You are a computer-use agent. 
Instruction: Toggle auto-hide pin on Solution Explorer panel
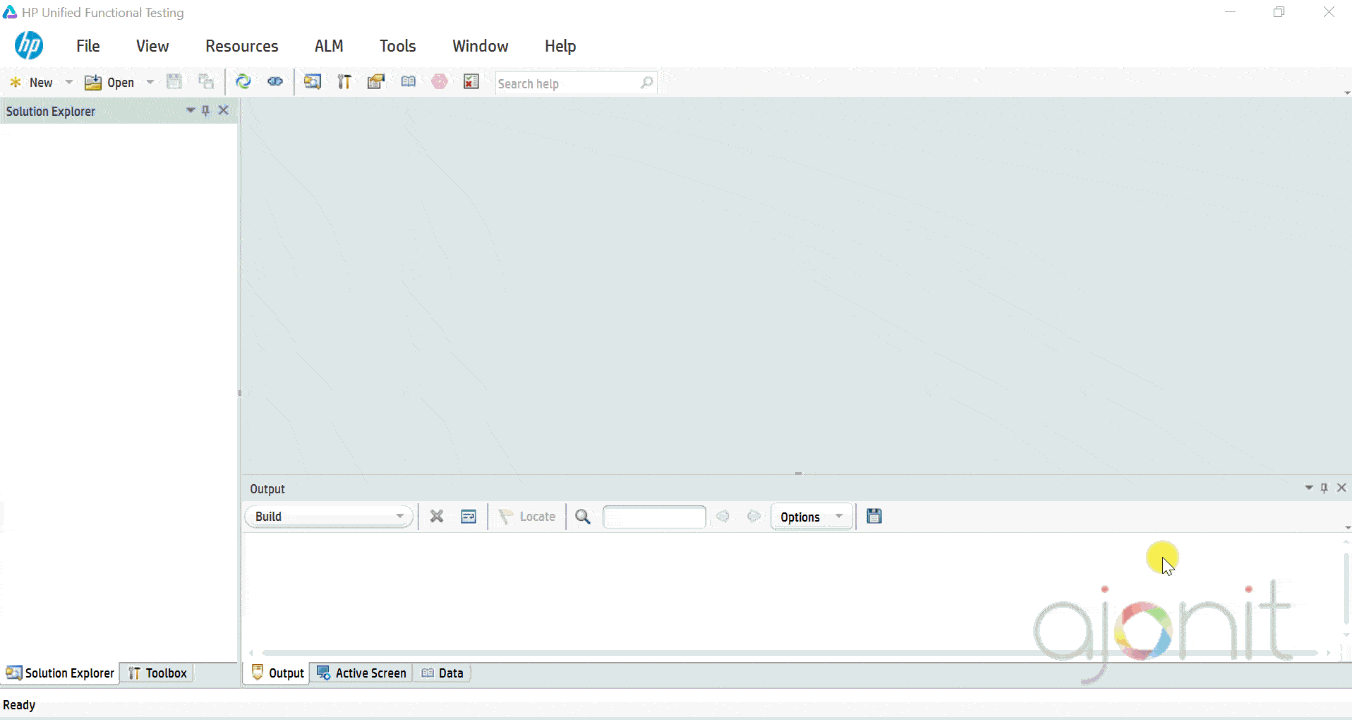(206, 110)
